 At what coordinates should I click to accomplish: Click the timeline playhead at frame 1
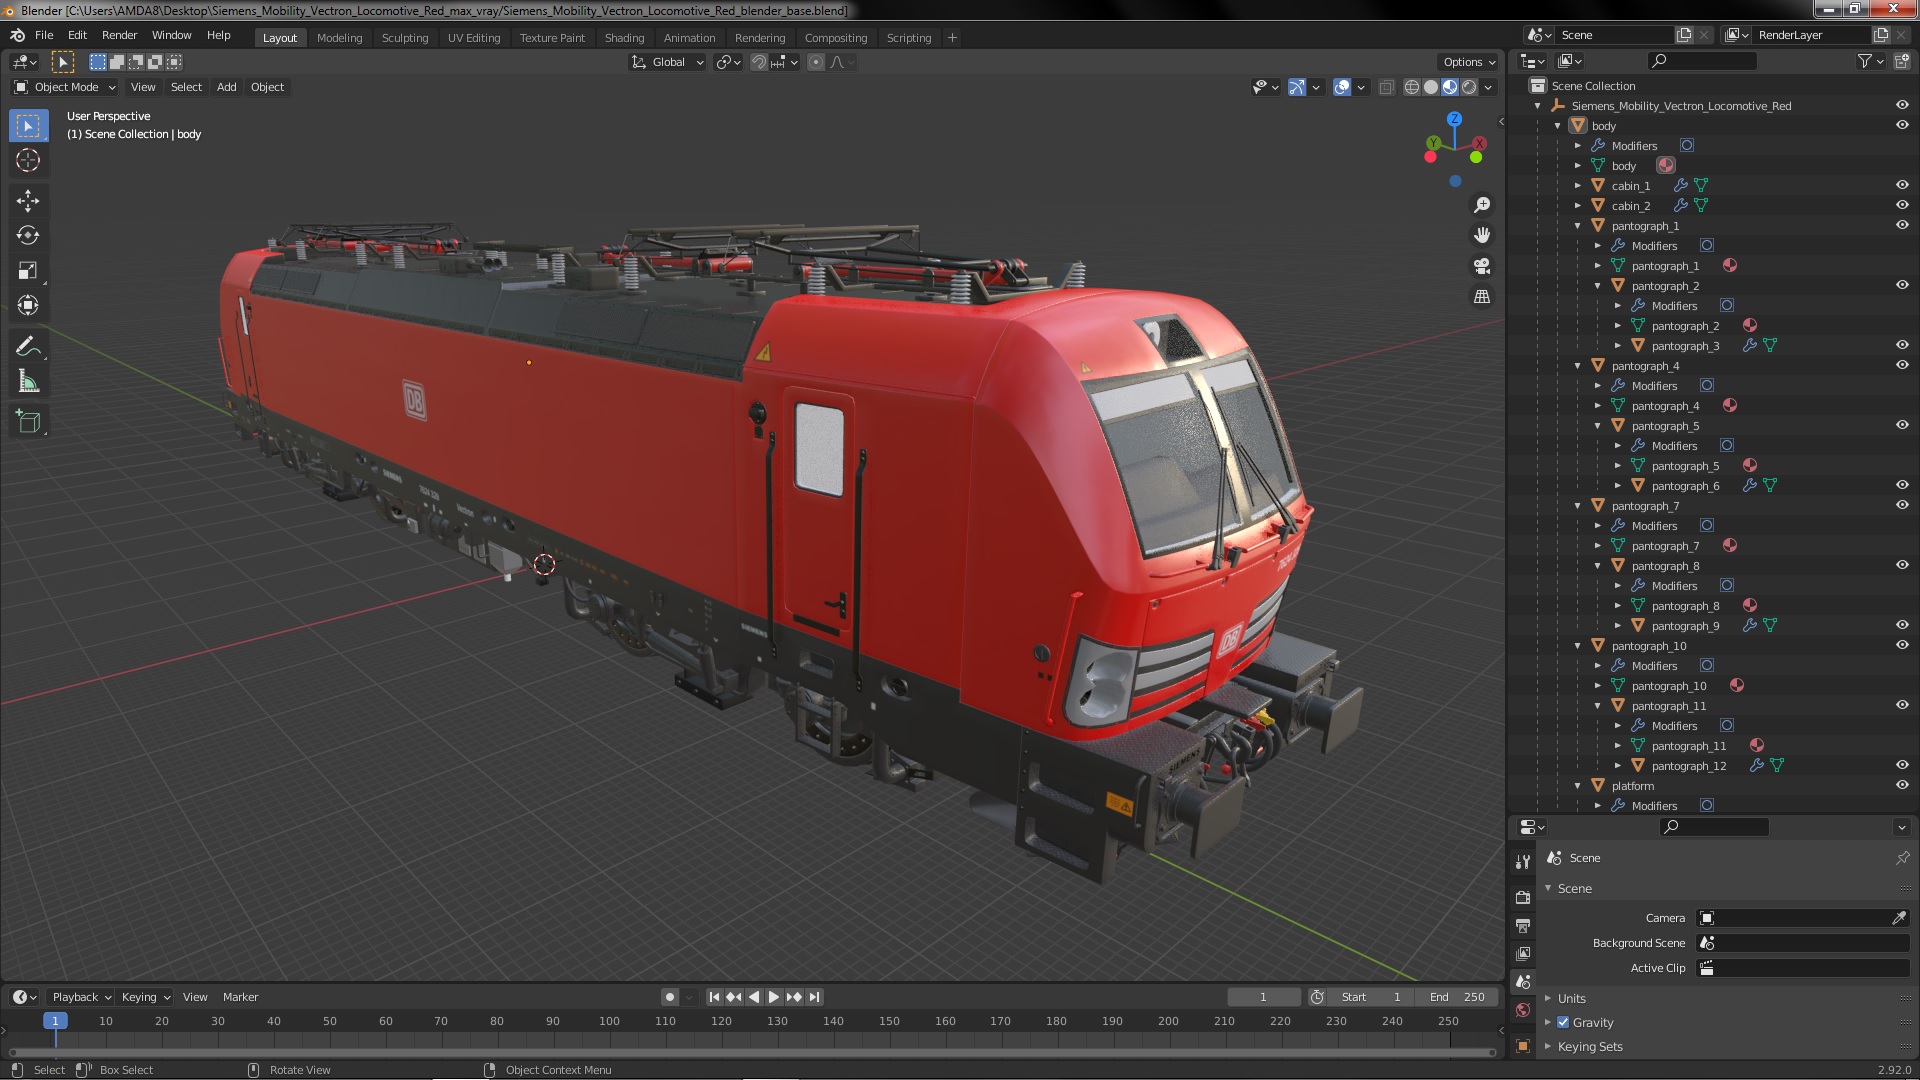55,1021
